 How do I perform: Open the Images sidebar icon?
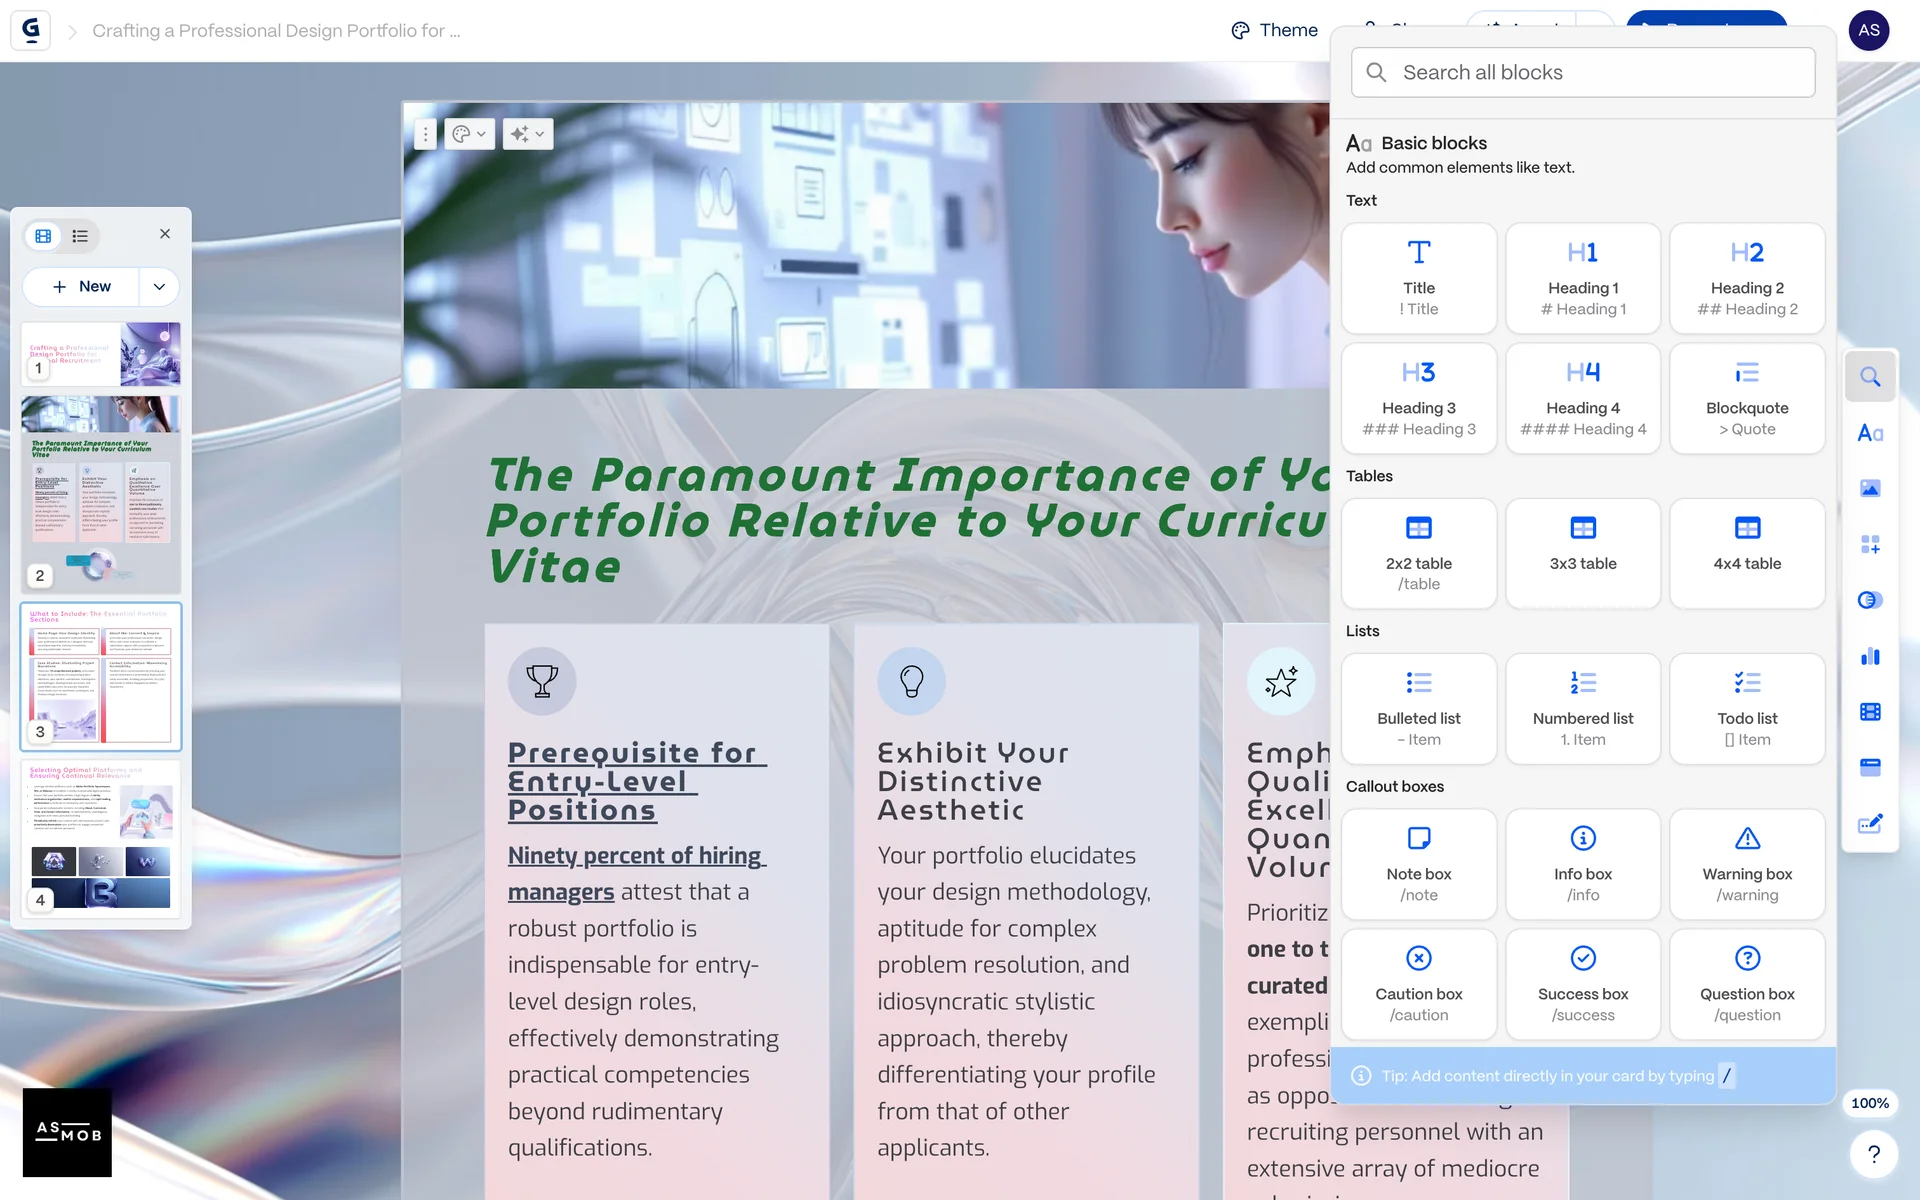(x=1870, y=488)
